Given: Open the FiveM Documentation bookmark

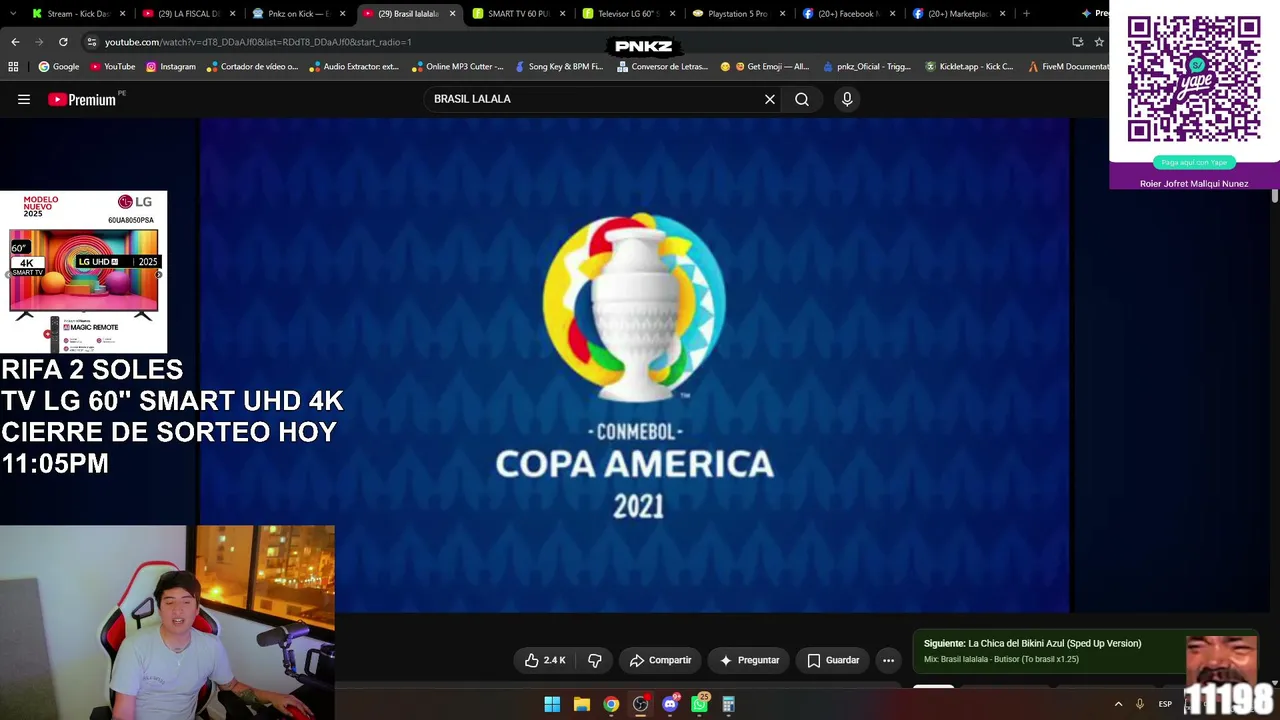Looking at the screenshot, I should tap(1068, 67).
